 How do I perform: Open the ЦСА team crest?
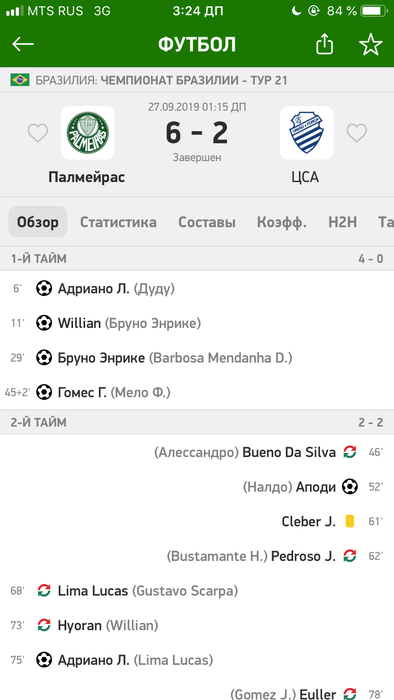click(x=307, y=133)
